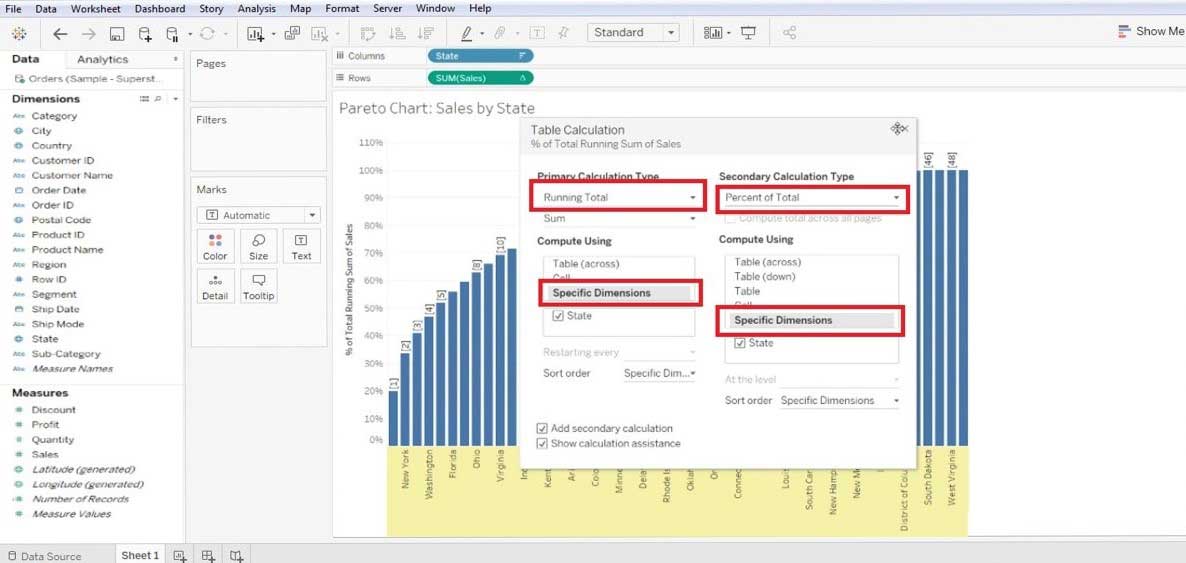
Task: Open Primary Calculation Type Running Total dropdown
Action: [619, 198]
